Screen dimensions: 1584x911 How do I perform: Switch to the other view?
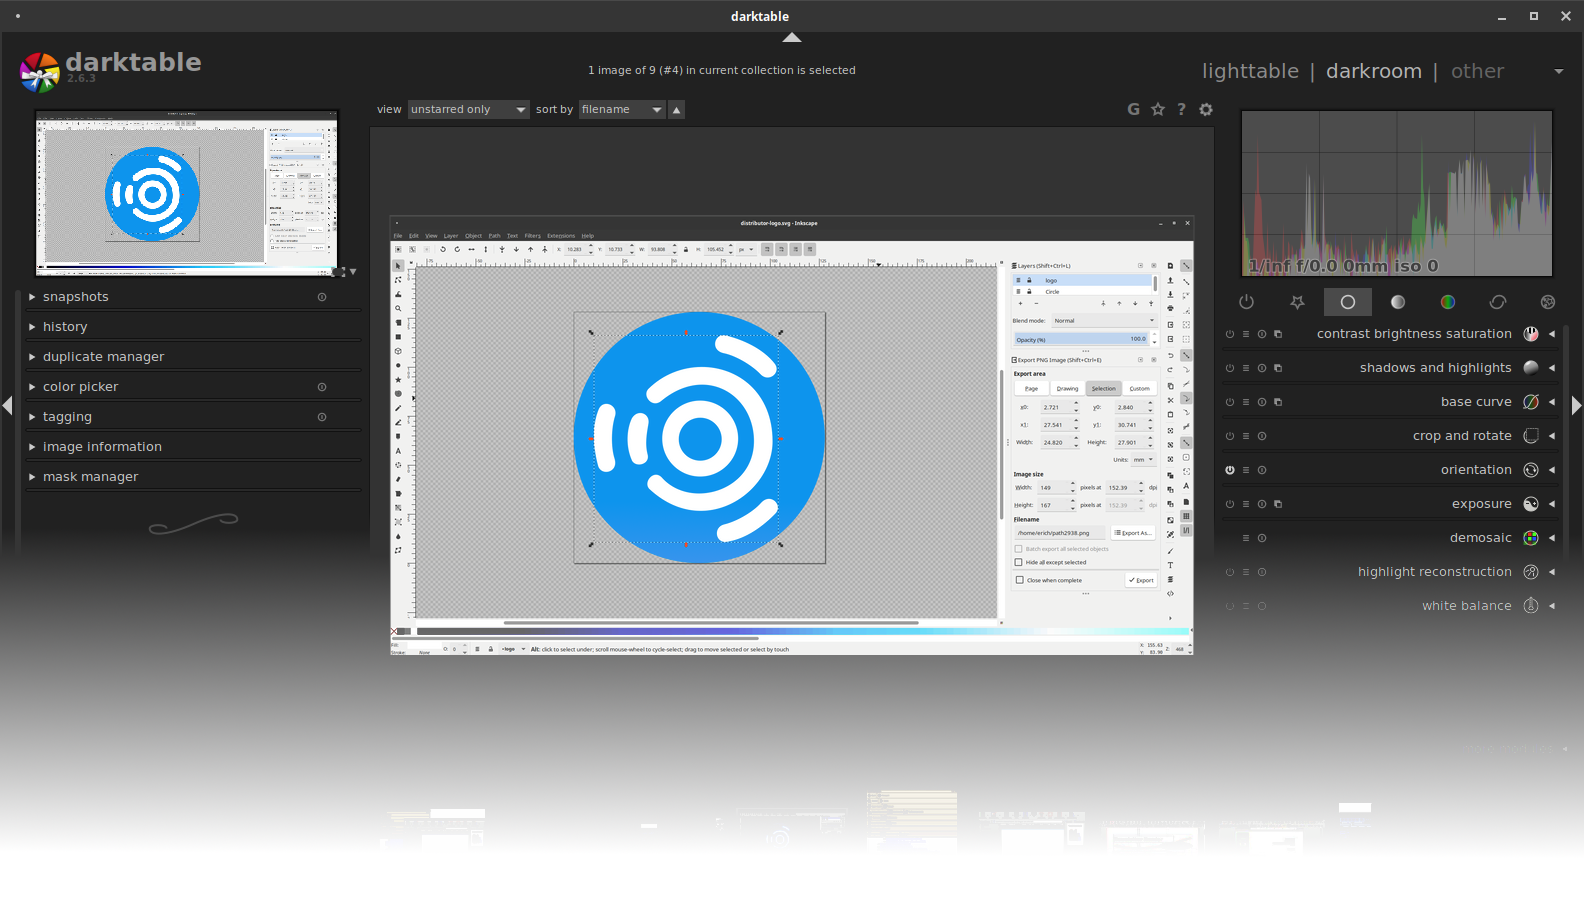pyautogui.click(x=1477, y=71)
